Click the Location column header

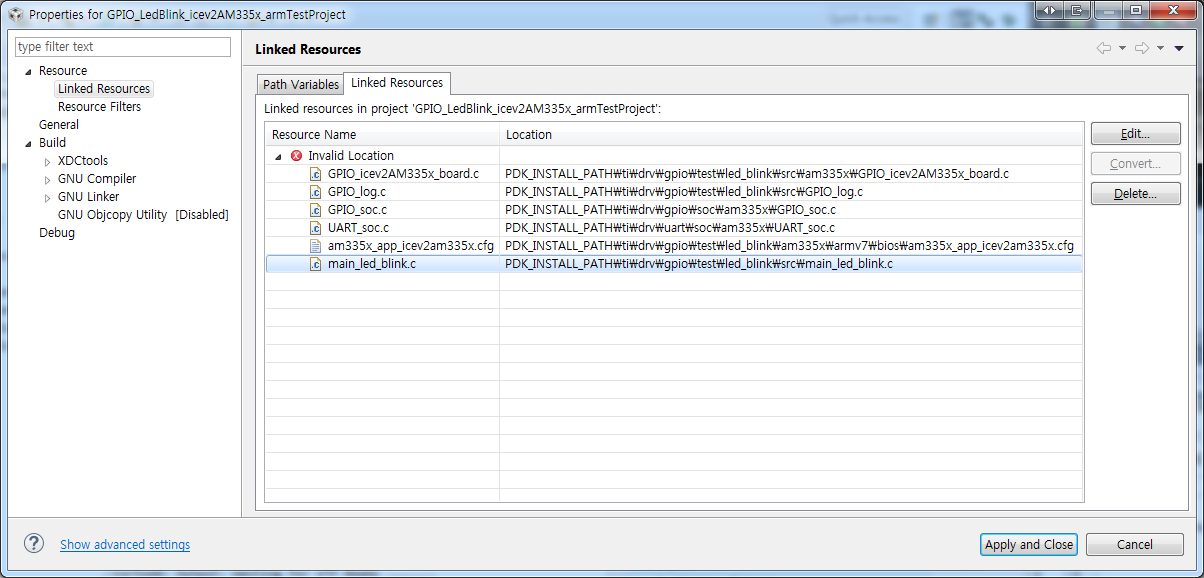pos(791,134)
